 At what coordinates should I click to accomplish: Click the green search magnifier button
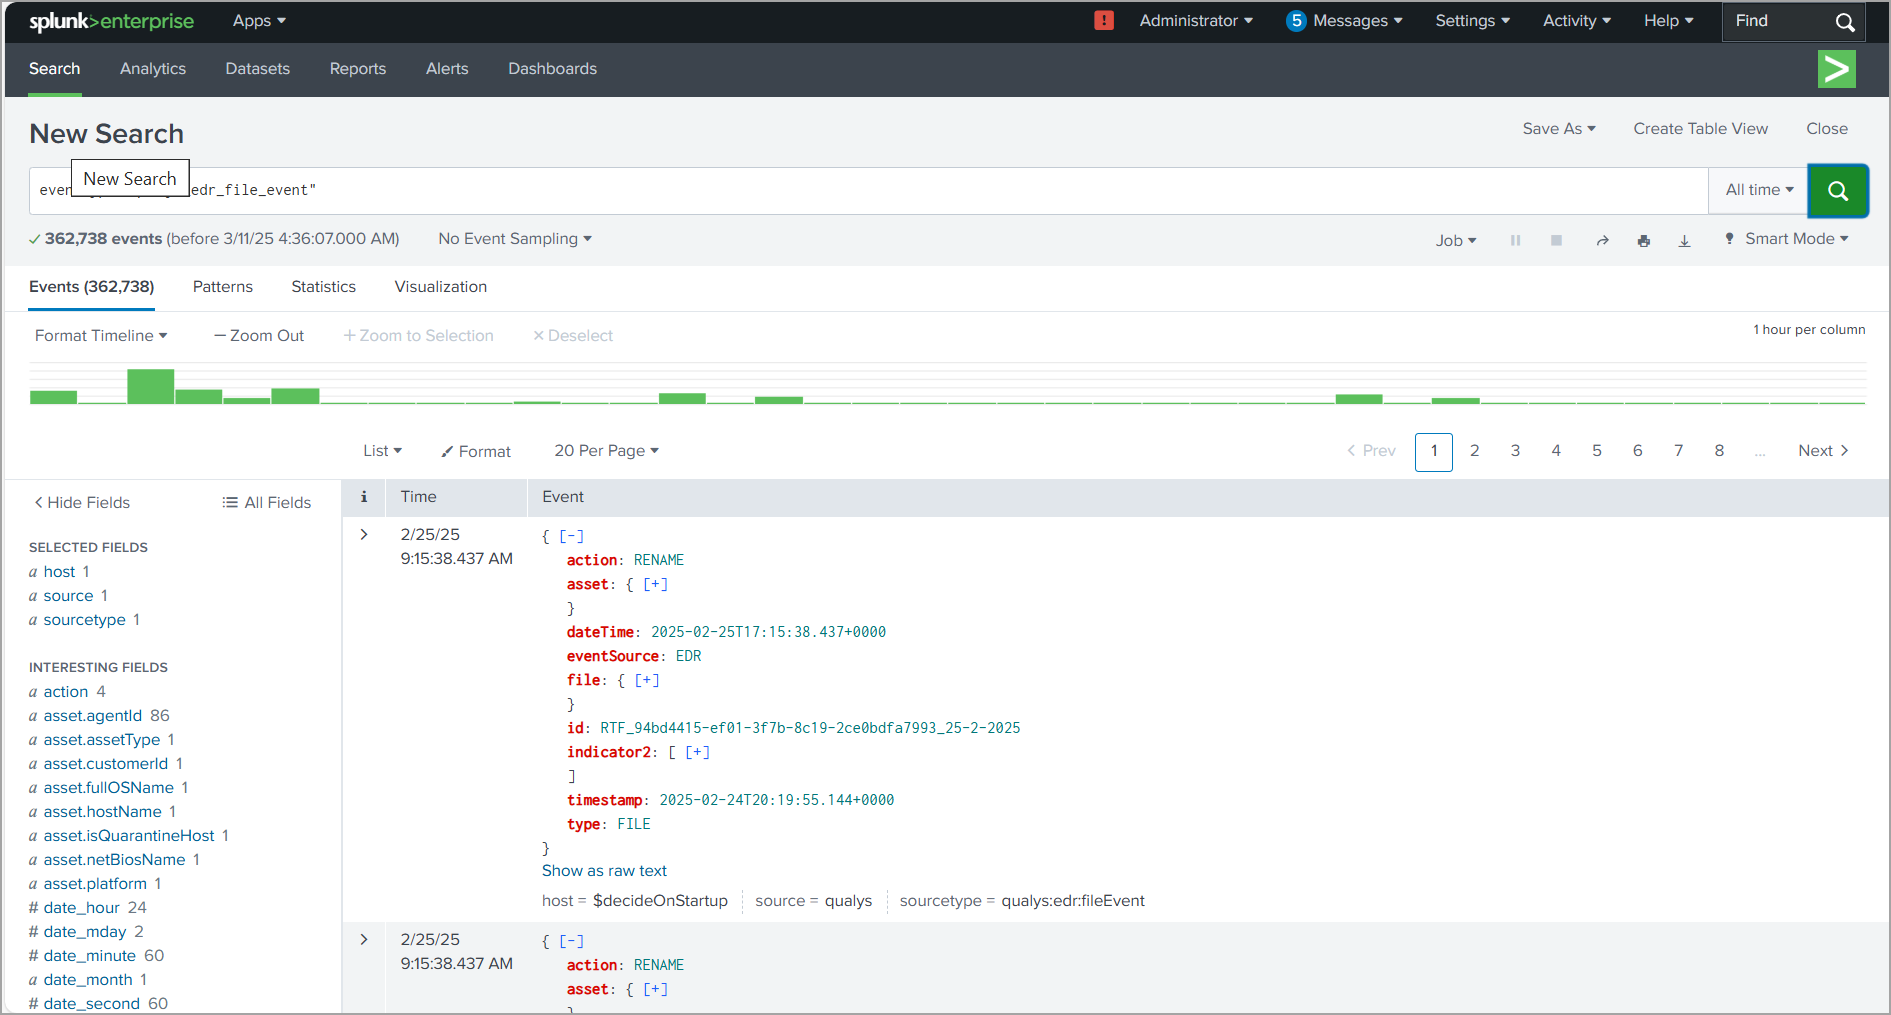pos(1837,190)
